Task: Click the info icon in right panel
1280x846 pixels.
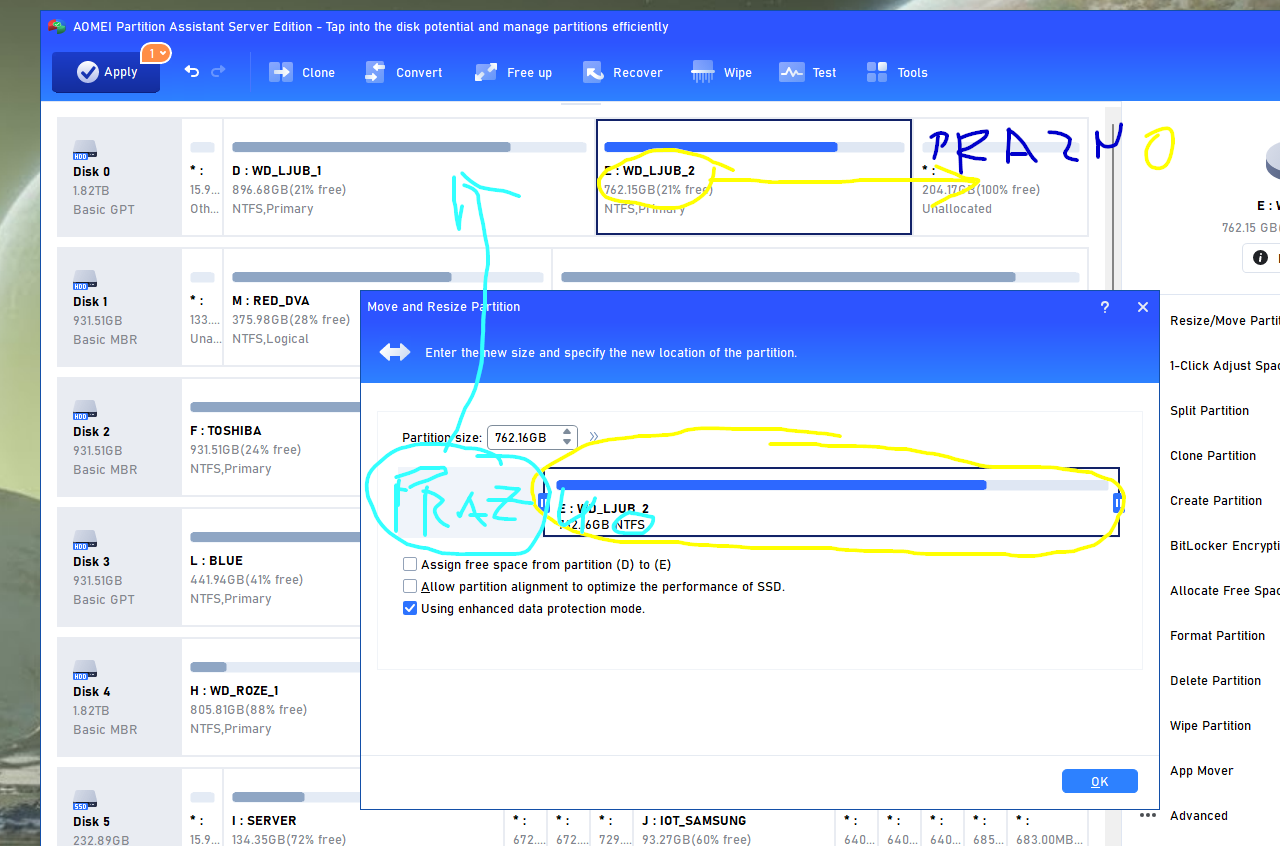Action: click(1262, 258)
